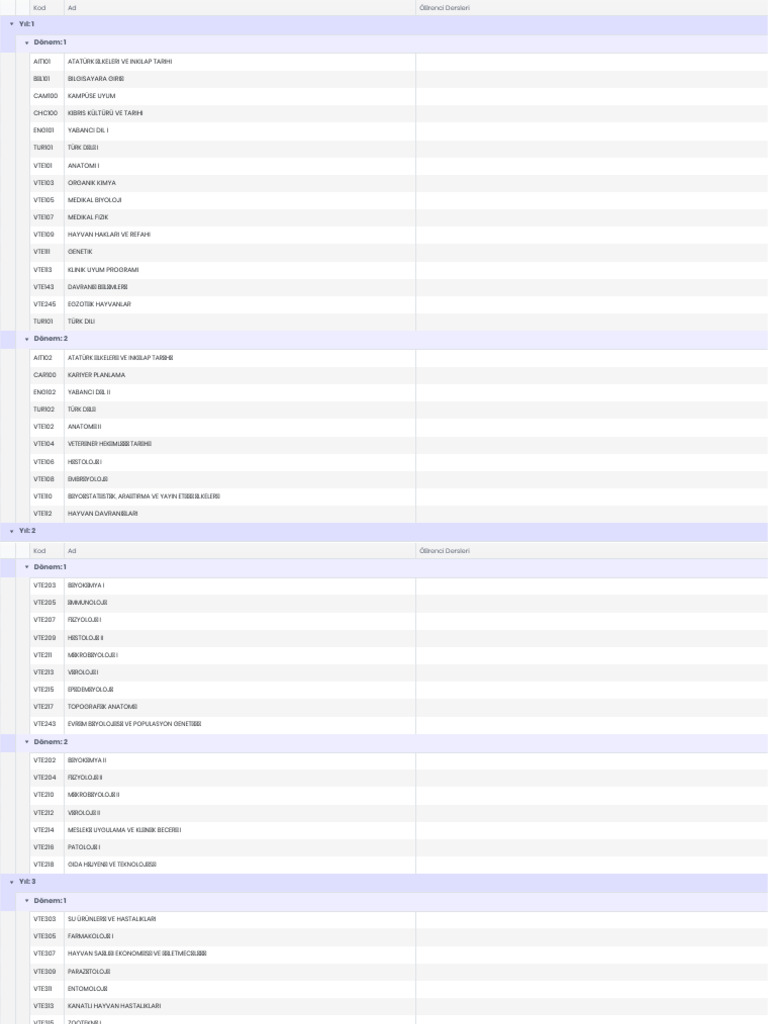Select the VTE108 course row
Screen dimensions: 768x1024
[398, 479]
